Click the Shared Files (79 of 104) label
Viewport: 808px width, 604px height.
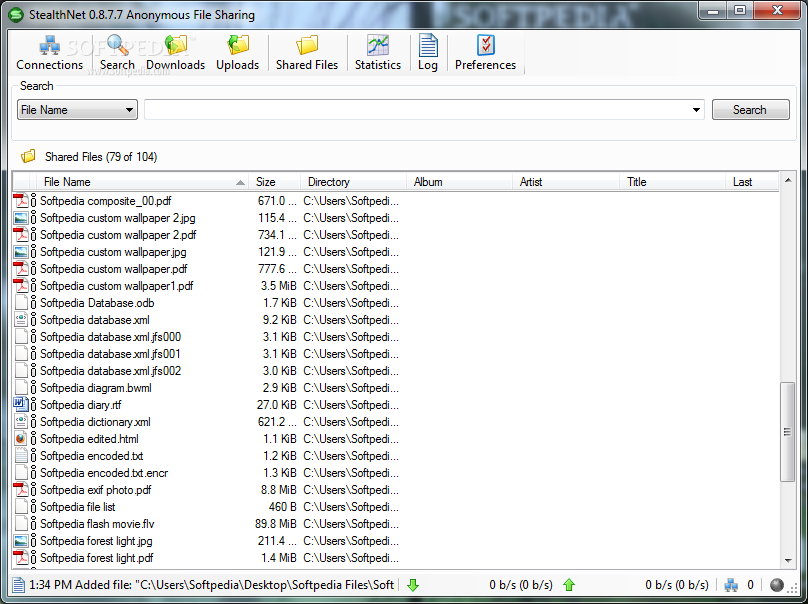(x=101, y=157)
